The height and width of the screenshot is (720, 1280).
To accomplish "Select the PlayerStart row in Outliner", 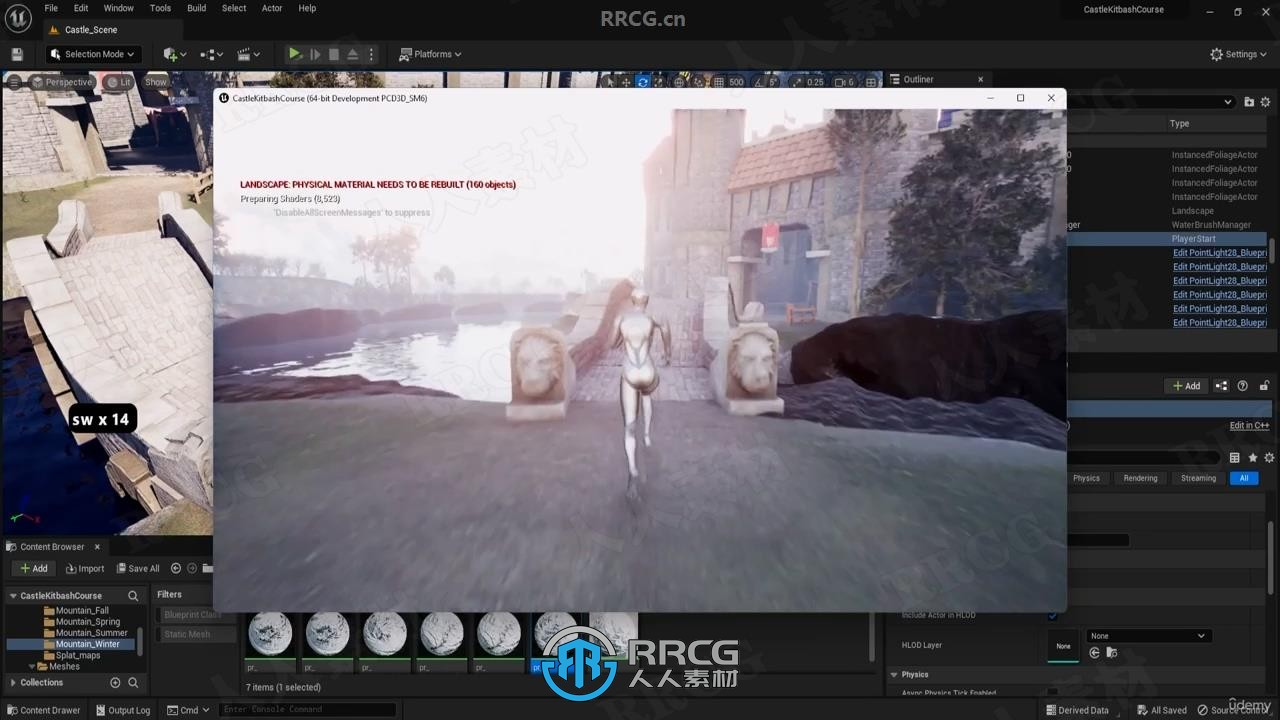I will tap(1168, 239).
